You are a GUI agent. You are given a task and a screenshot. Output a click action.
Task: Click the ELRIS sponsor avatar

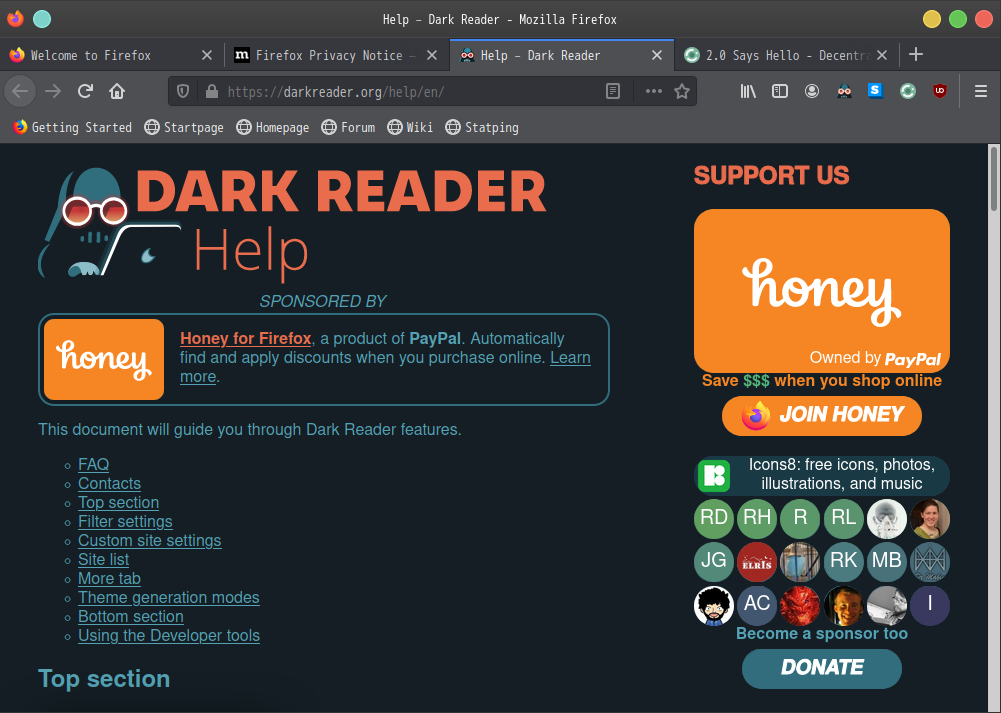(757, 562)
